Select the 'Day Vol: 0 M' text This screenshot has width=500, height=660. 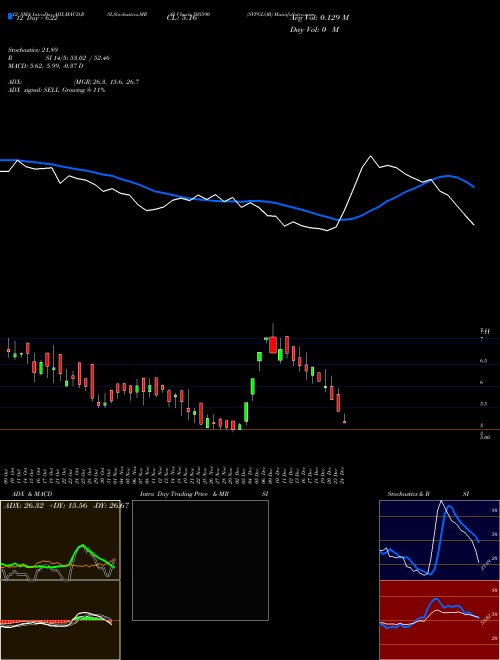(x=314, y=30)
